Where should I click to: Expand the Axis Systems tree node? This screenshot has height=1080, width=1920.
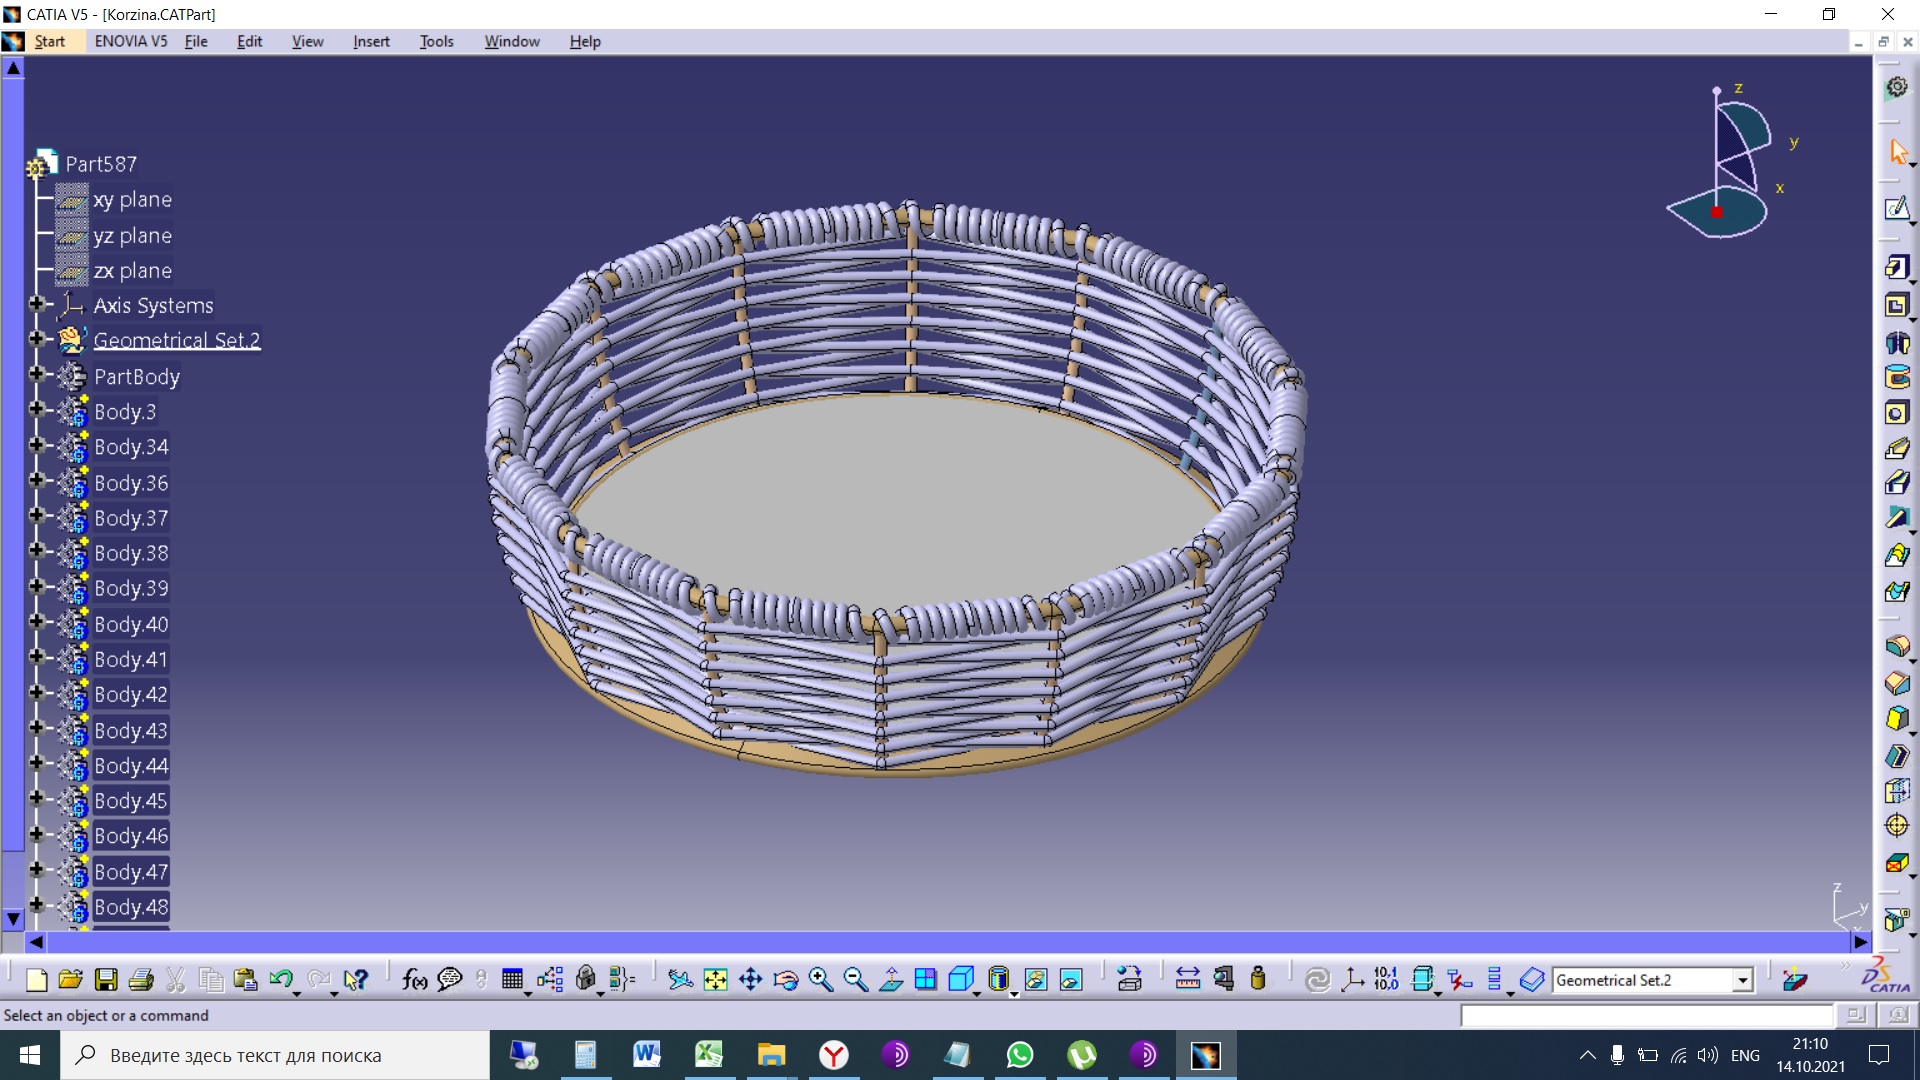pyautogui.click(x=37, y=303)
